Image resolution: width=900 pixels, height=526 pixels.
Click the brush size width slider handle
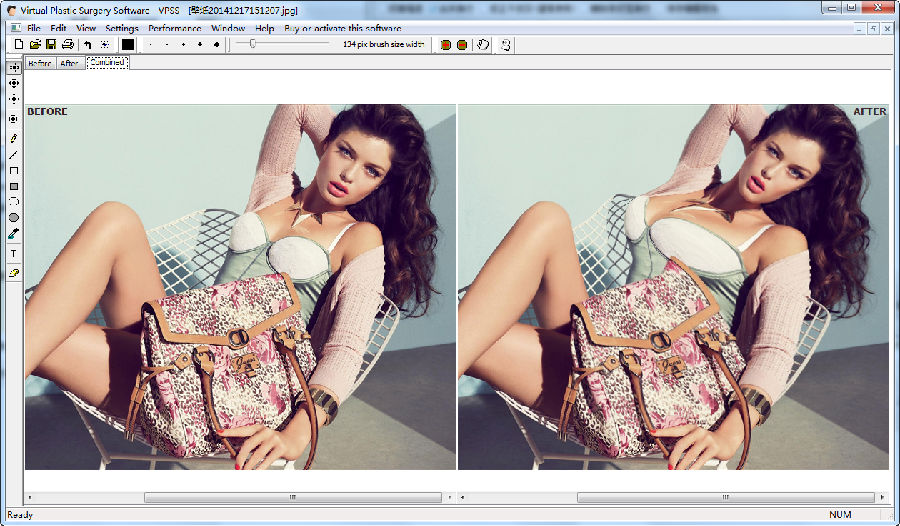[x=253, y=44]
